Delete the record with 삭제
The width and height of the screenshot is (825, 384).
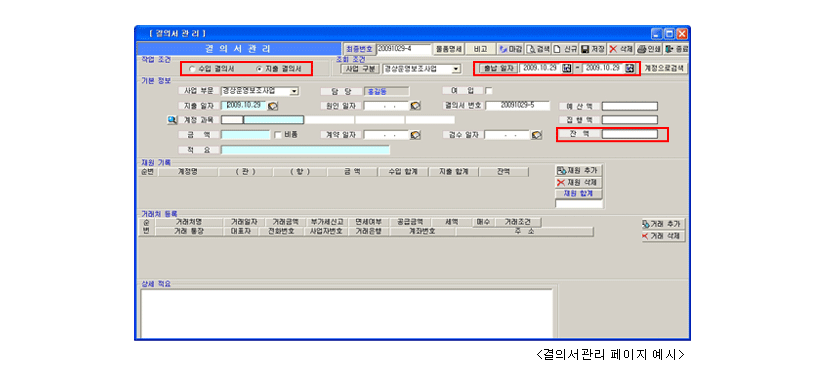[621, 49]
